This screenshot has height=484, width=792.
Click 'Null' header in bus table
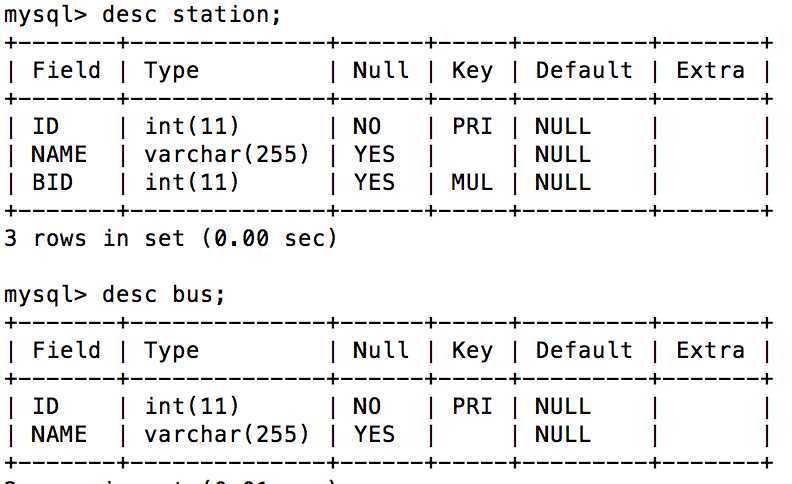(380, 350)
